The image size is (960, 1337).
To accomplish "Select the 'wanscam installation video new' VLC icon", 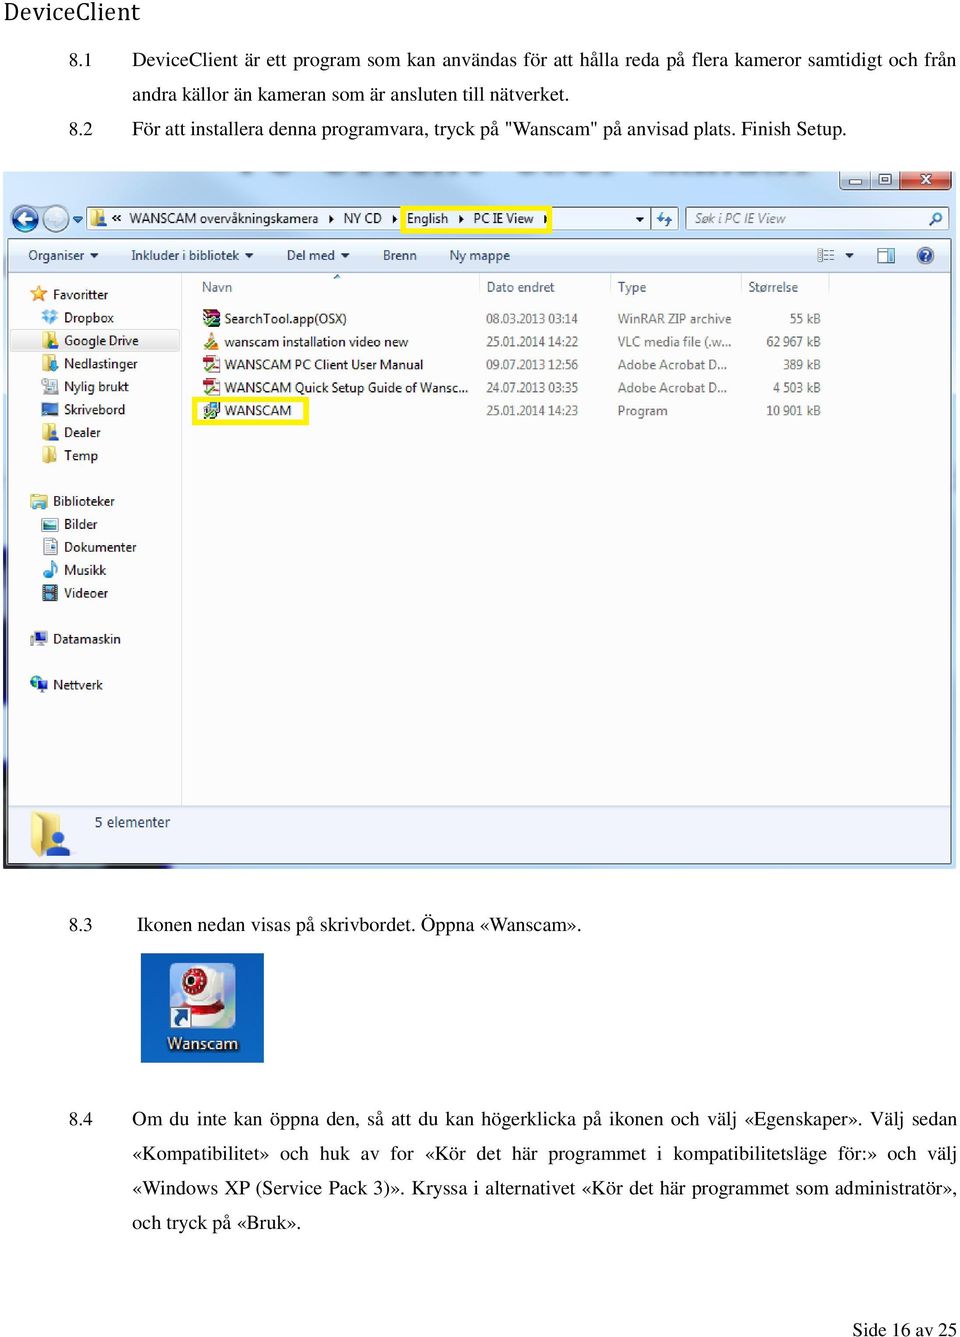I will point(211,341).
